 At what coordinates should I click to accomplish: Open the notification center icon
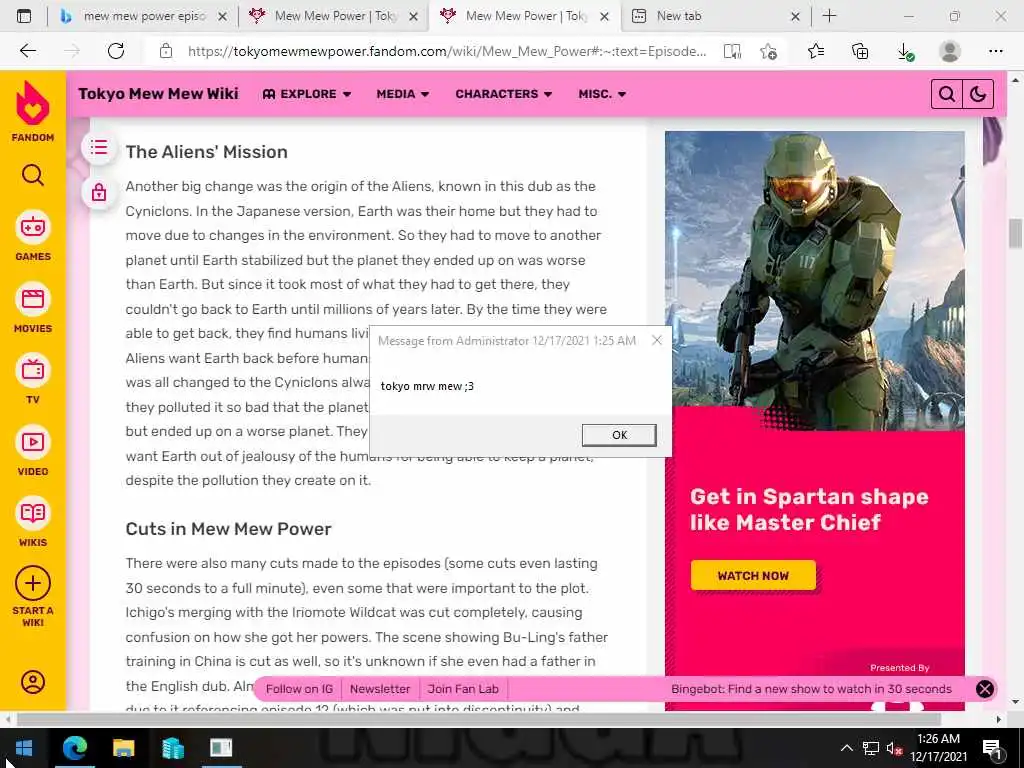993,748
